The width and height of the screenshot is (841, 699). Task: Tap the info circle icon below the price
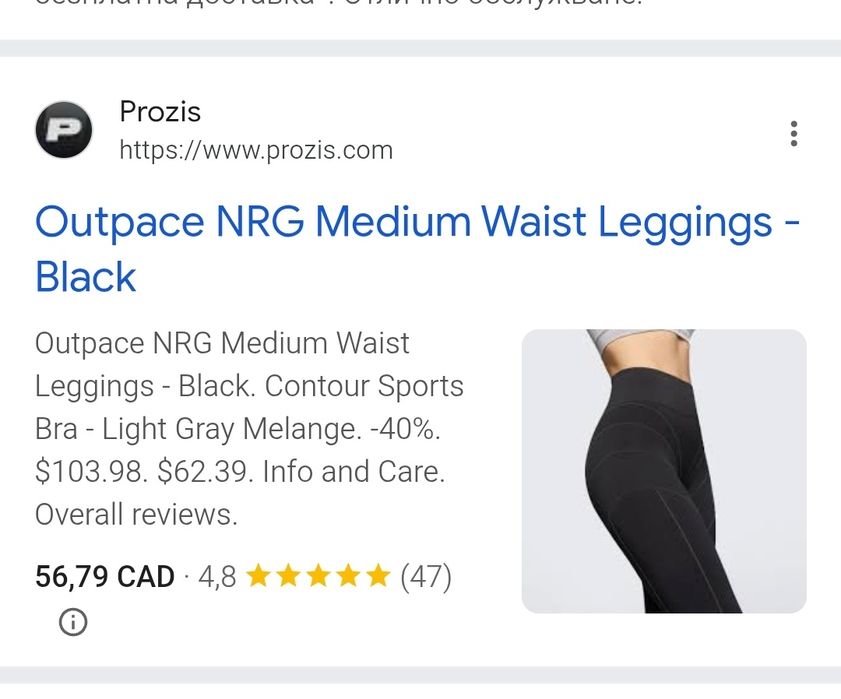[73, 622]
